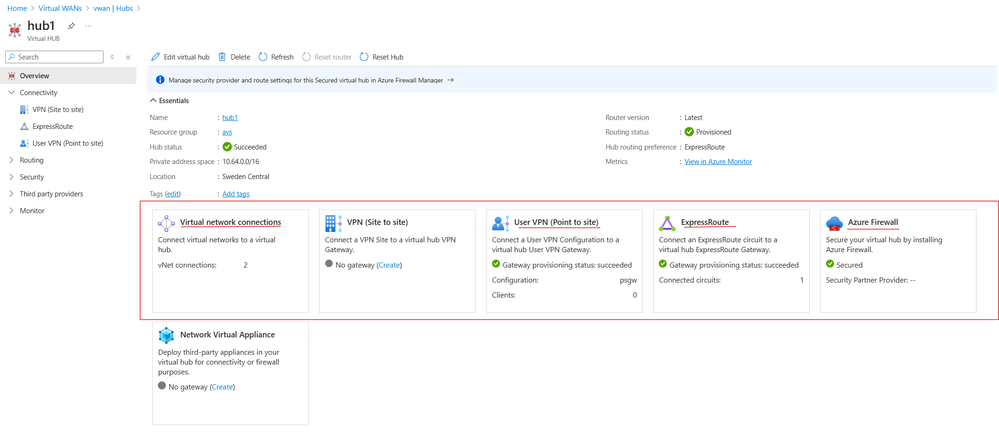Image resolution: width=999 pixels, height=433 pixels.
Task: Open the View in Azure Monitor link
Action: click(x=717, y=161)
